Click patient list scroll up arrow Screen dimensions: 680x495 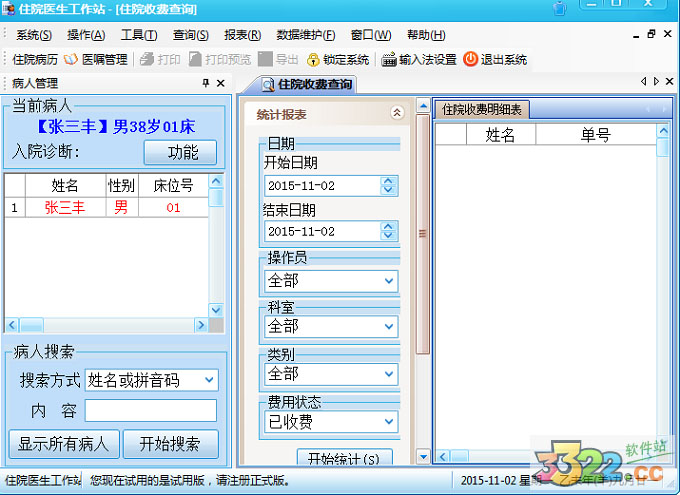[x=216, y=180]
